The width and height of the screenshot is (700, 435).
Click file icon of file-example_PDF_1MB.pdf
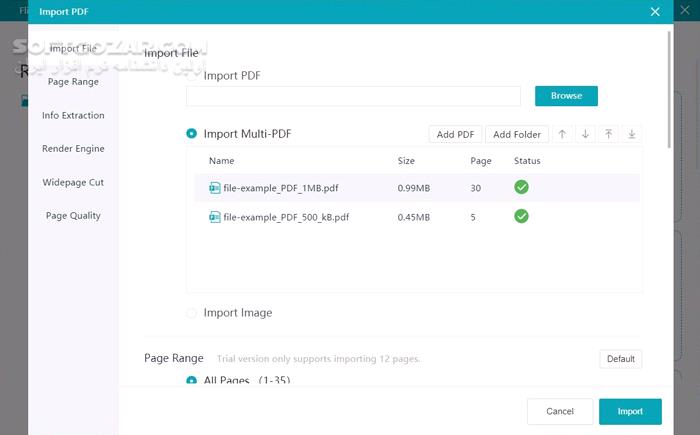coord(214,188)
